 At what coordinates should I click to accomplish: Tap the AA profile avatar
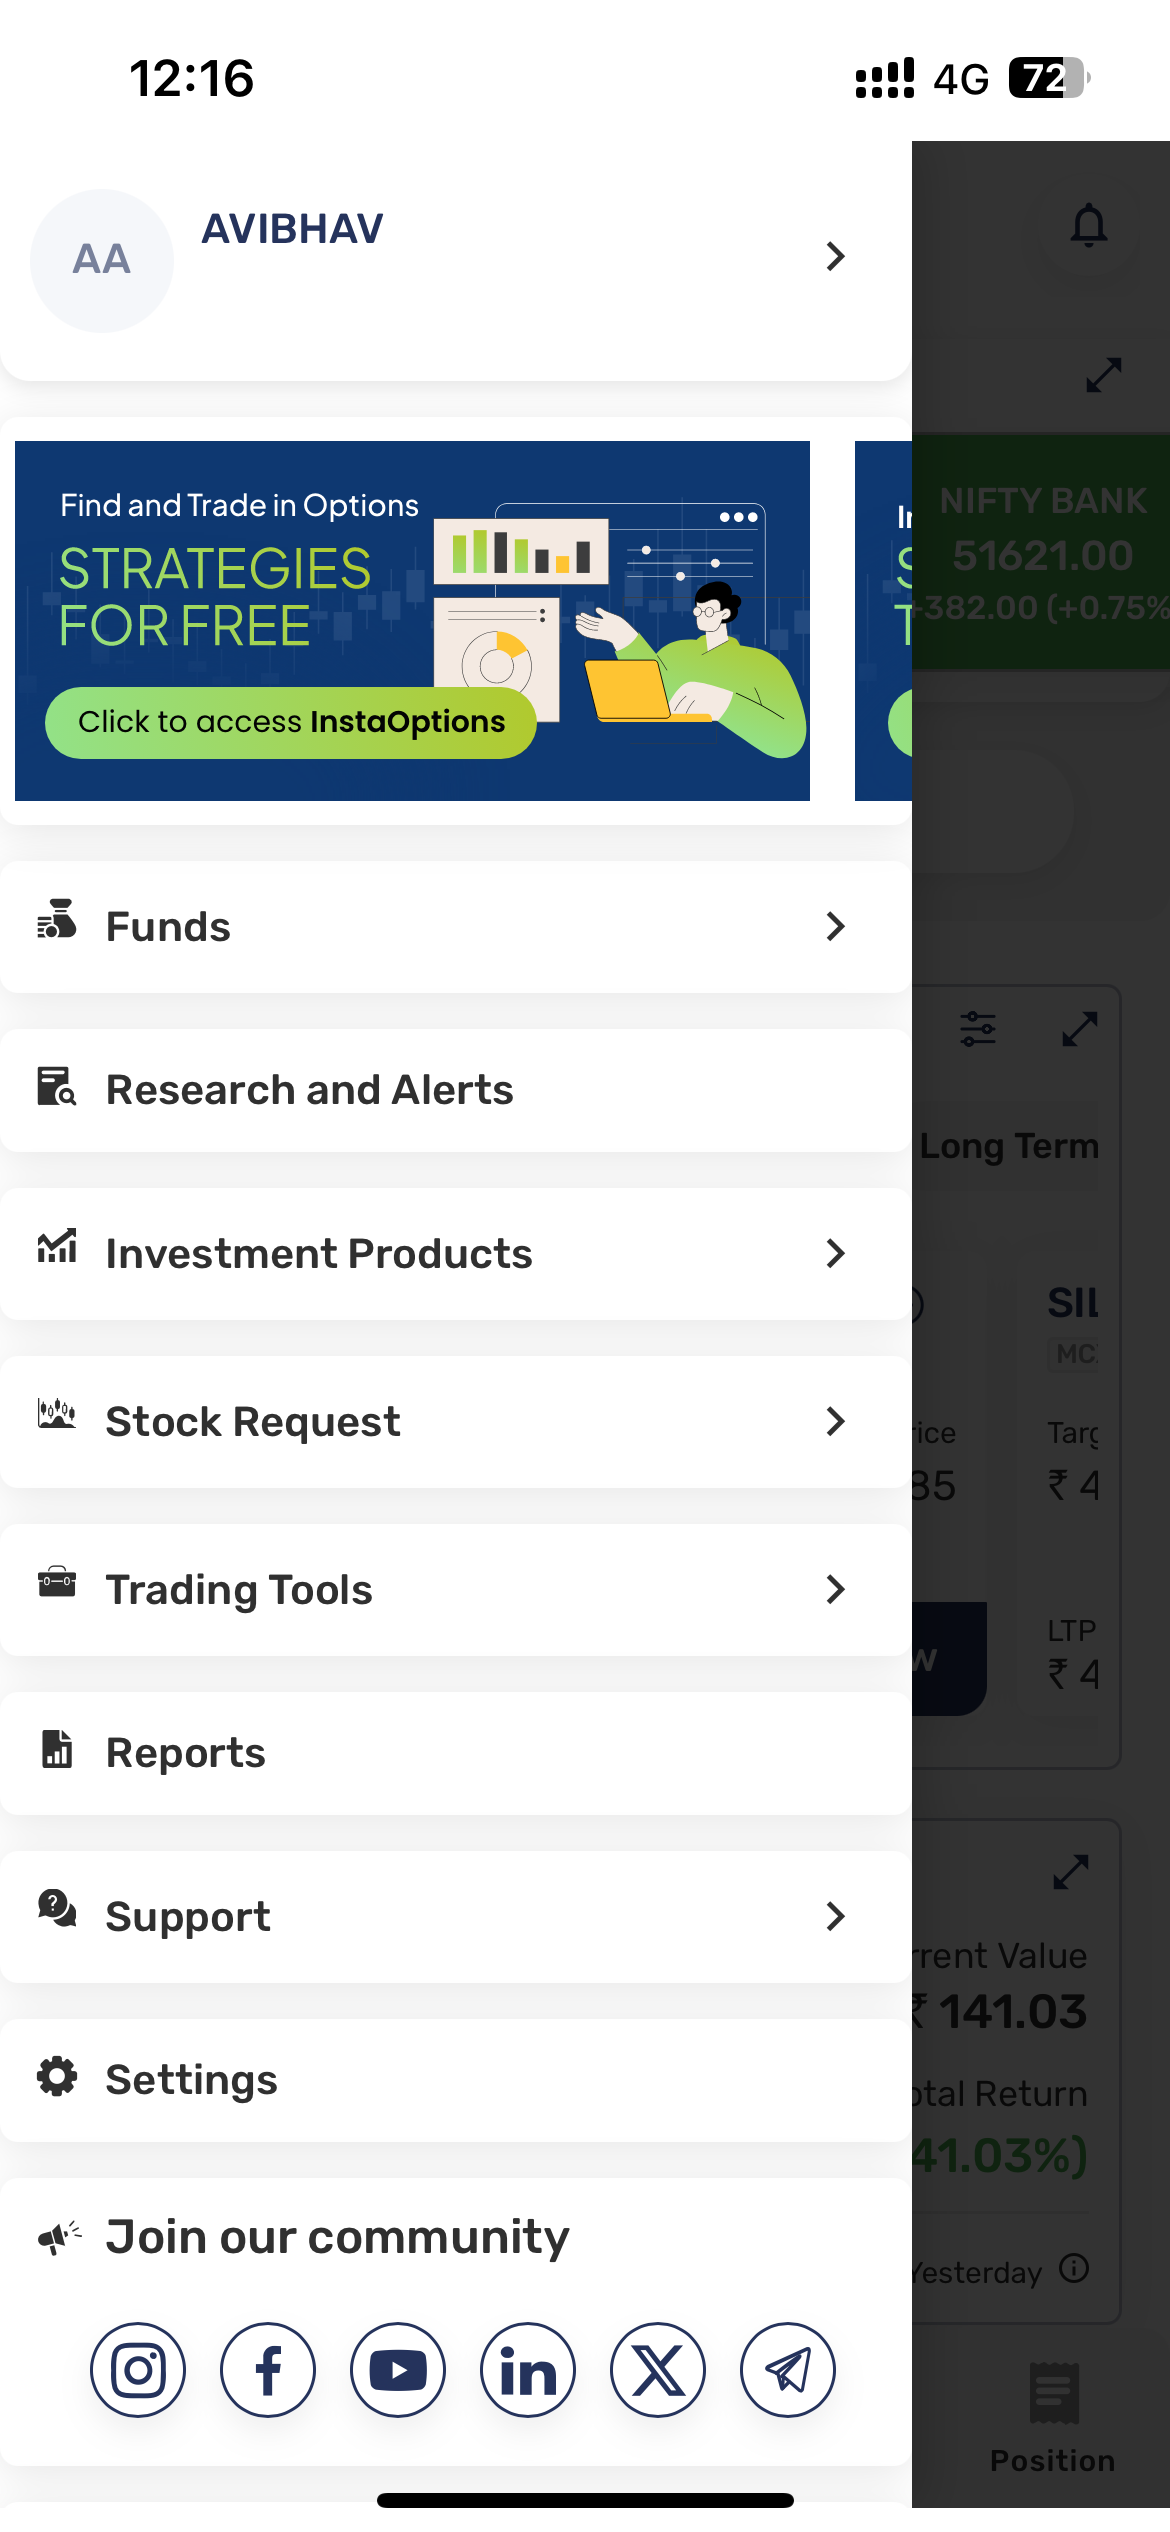pos(102,260)
